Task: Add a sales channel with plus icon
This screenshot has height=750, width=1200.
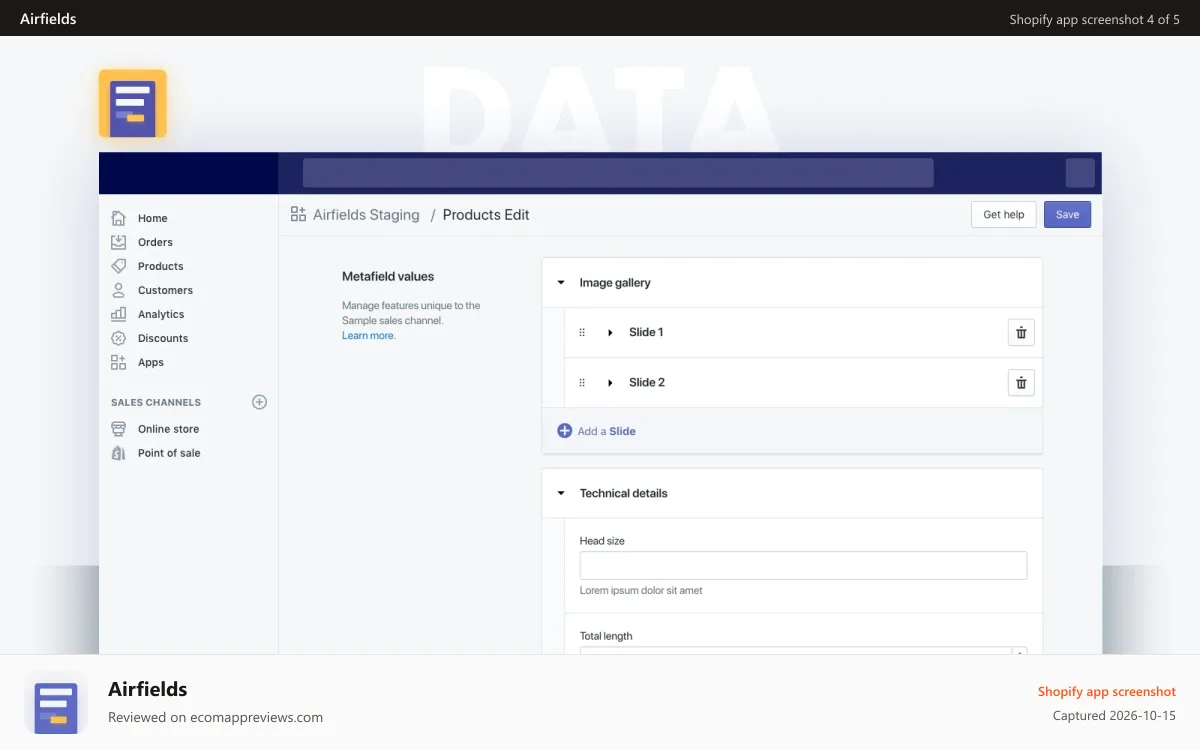Action: [x=259, y=402]
